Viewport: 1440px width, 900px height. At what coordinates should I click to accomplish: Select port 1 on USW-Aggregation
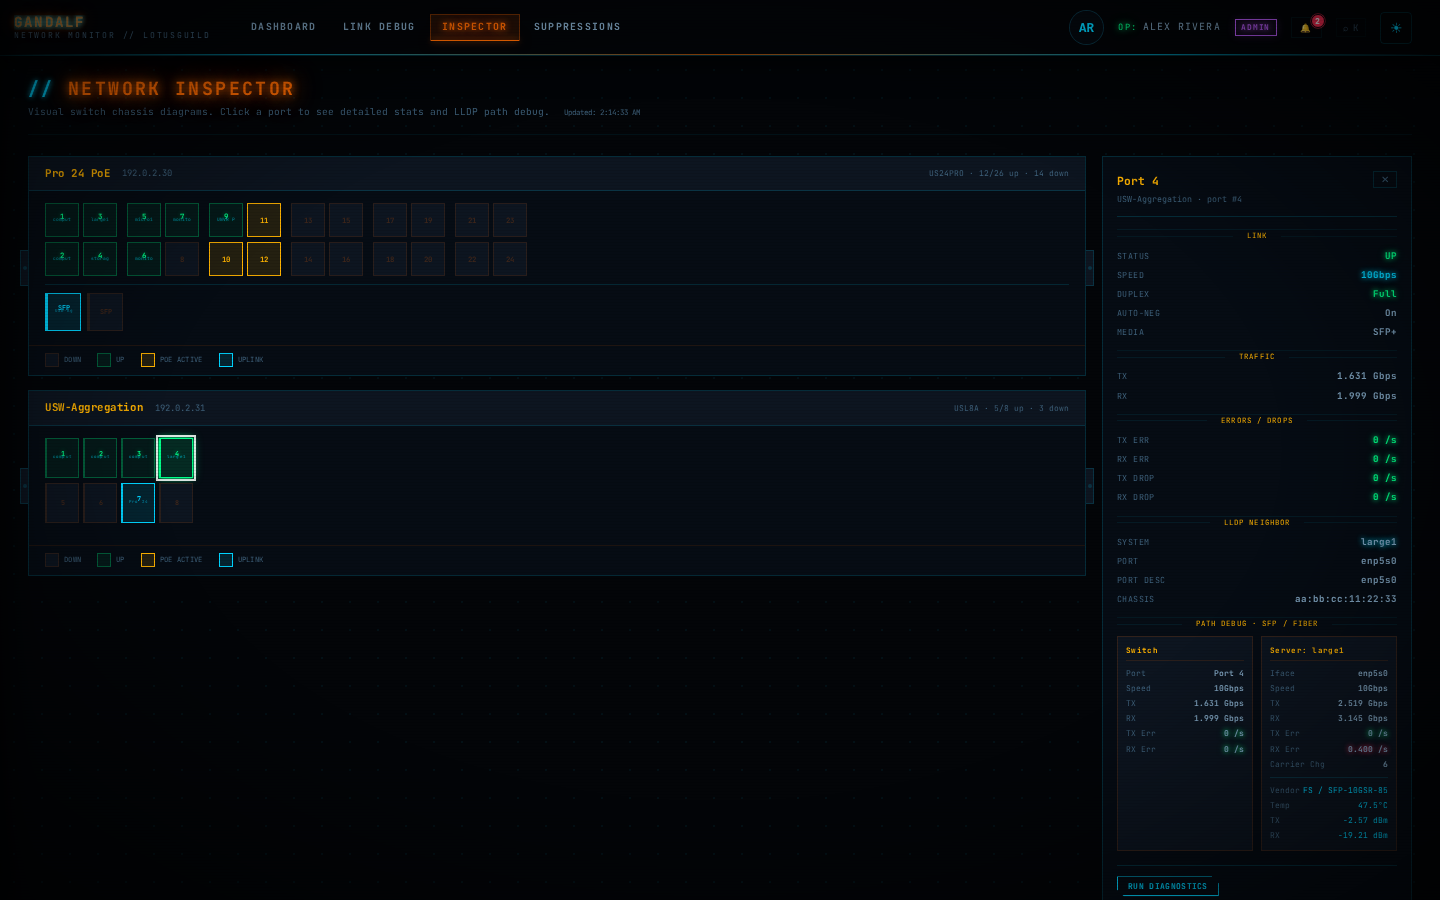pyautogui.click(x=62, y=458)
